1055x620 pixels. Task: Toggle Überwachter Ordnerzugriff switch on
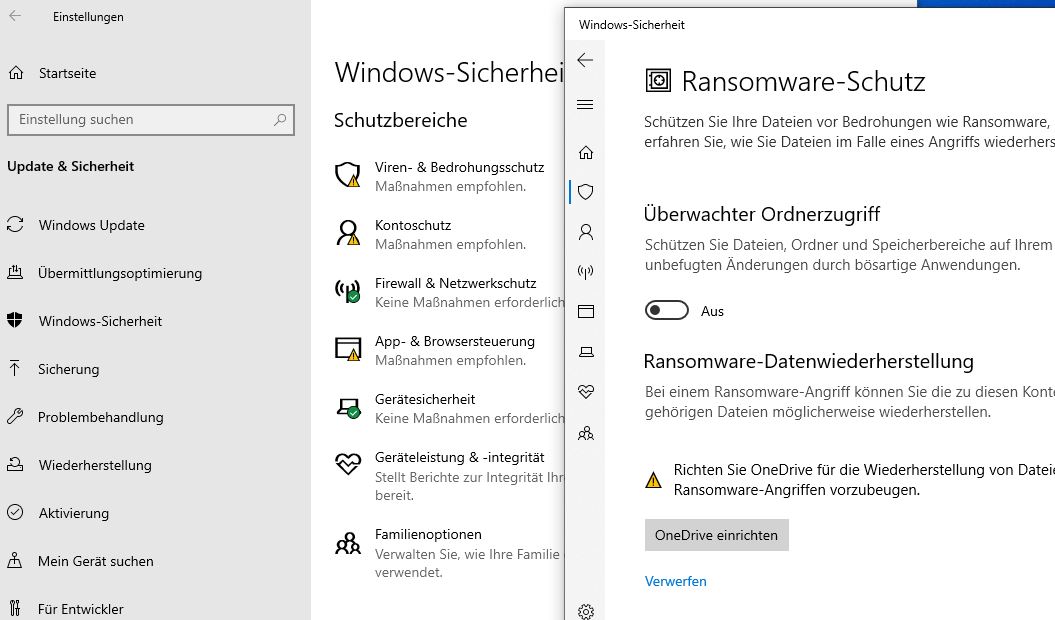point(667,310)
